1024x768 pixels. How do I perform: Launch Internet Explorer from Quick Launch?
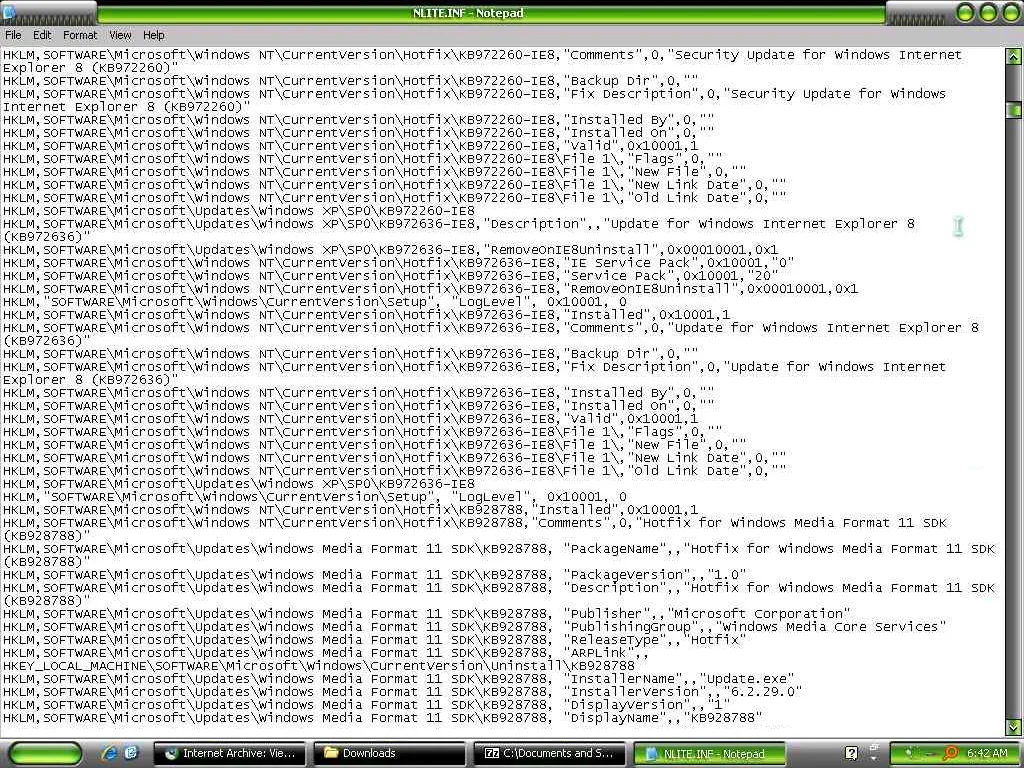click(x=109, y=753)
